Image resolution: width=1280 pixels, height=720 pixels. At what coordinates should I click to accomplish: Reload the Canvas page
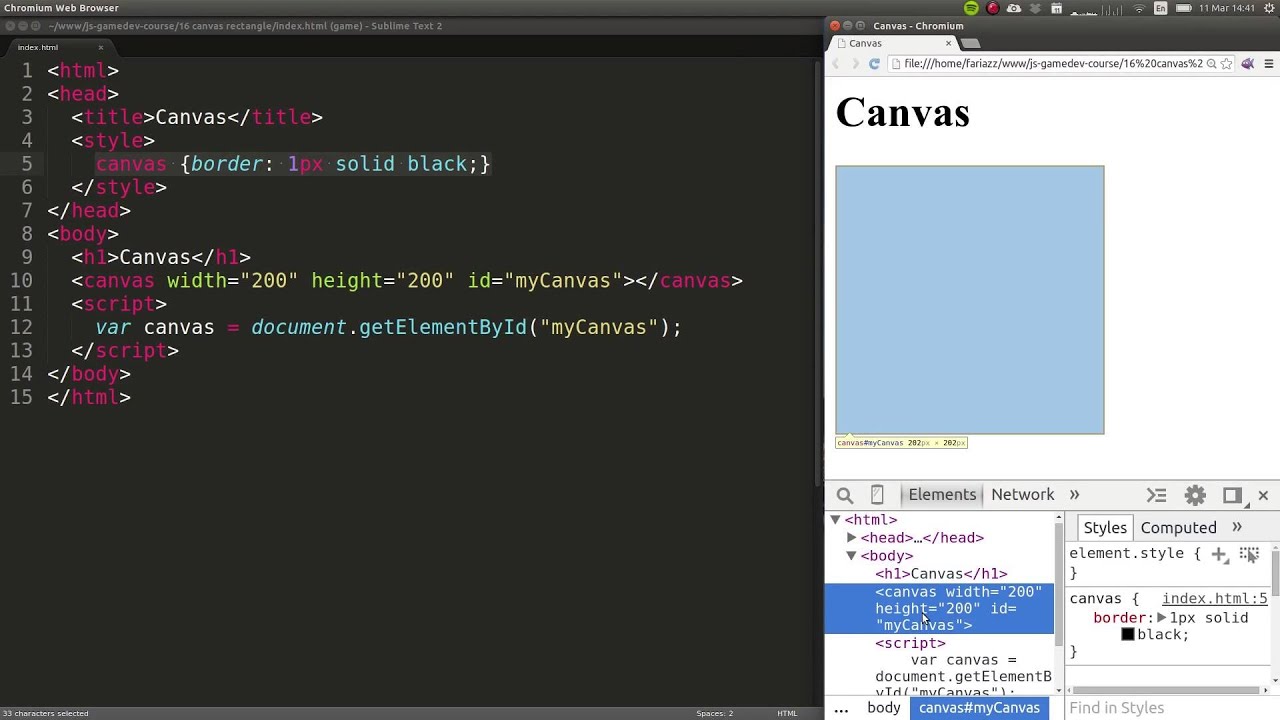(x=874, y=64)
